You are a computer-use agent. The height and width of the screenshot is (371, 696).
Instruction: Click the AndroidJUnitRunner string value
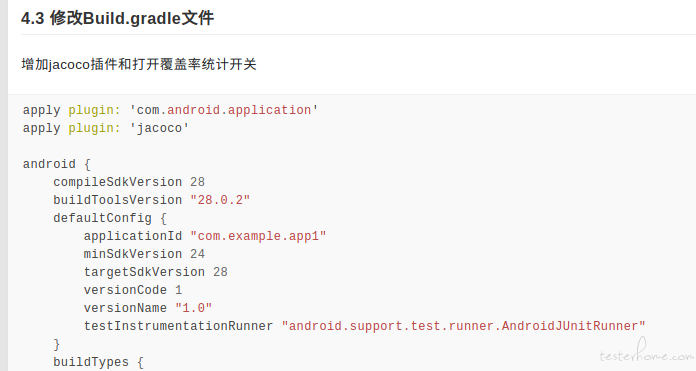[x=463, y=326]
